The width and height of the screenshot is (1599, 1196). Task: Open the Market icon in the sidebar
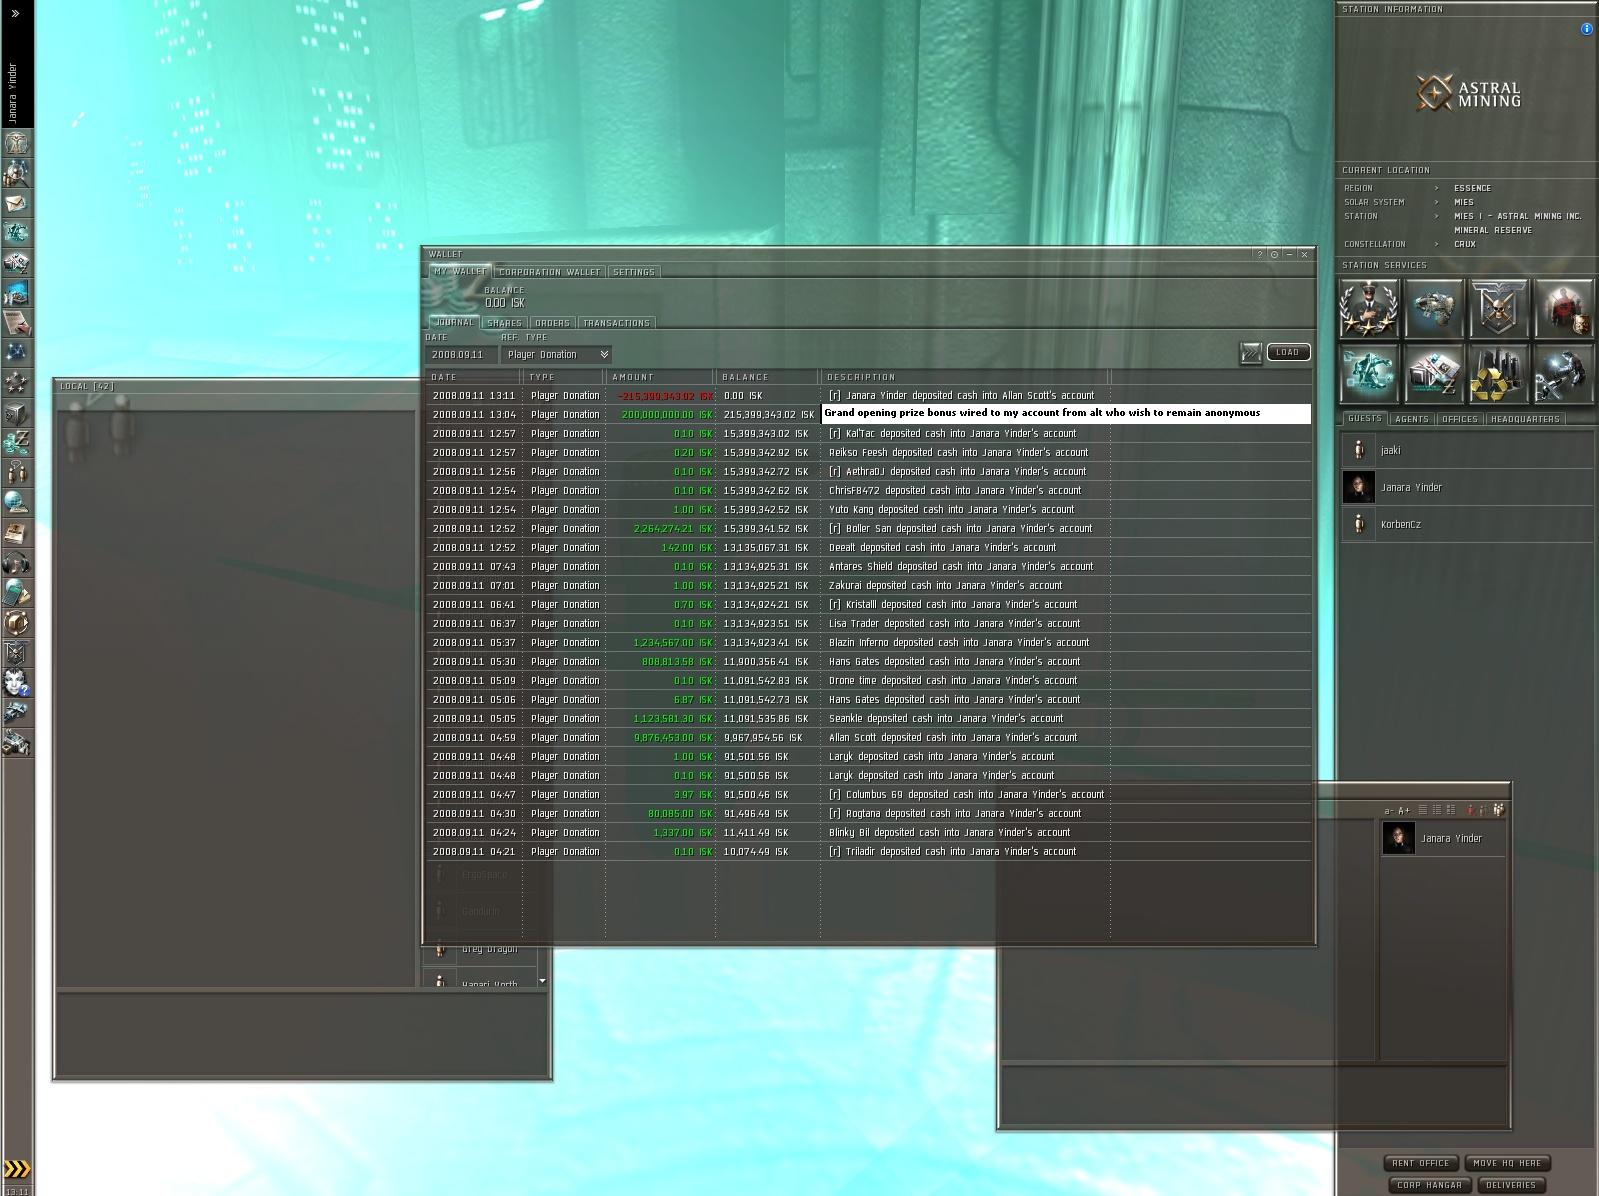[x=16, y=263]
